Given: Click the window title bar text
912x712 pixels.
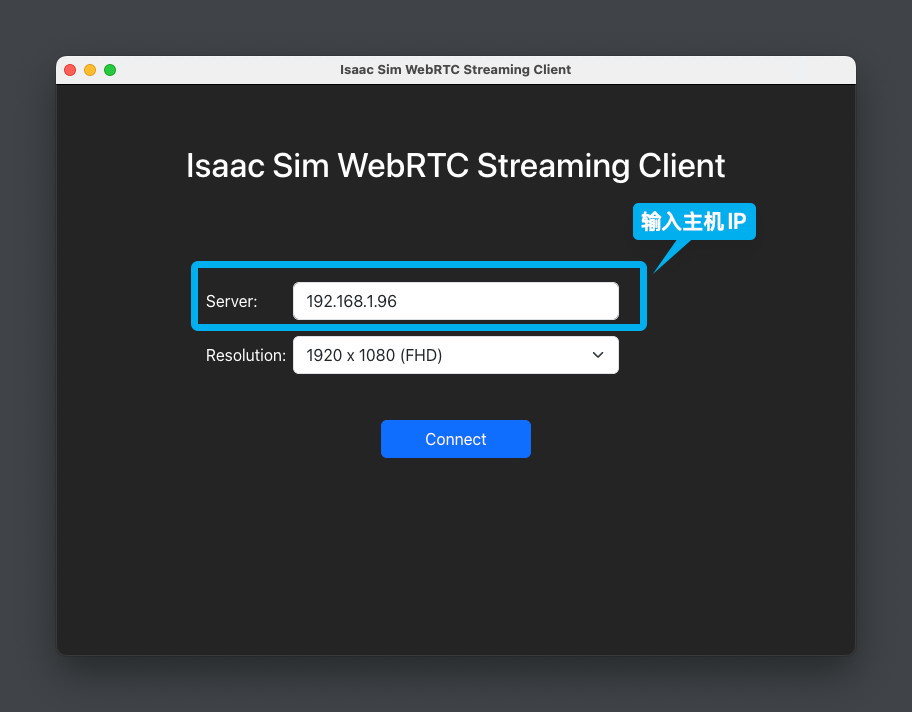Looking at the screenshot, I should pyautogui.click(x=455, y=70).
